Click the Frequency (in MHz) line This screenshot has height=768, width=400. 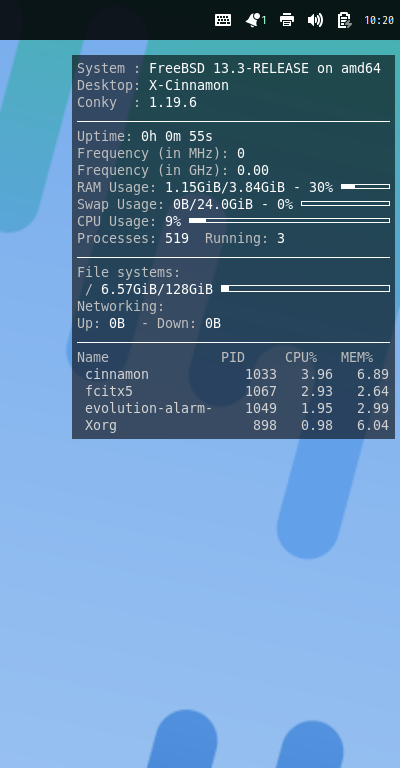click(161, 153)
